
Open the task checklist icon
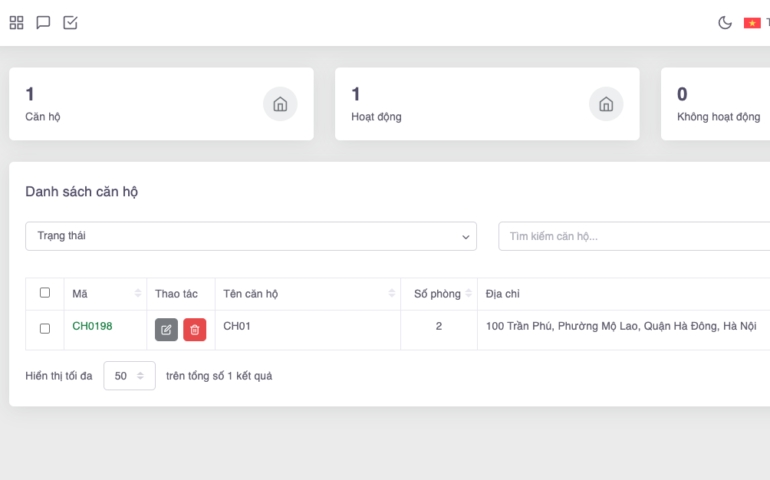(70, 23)
